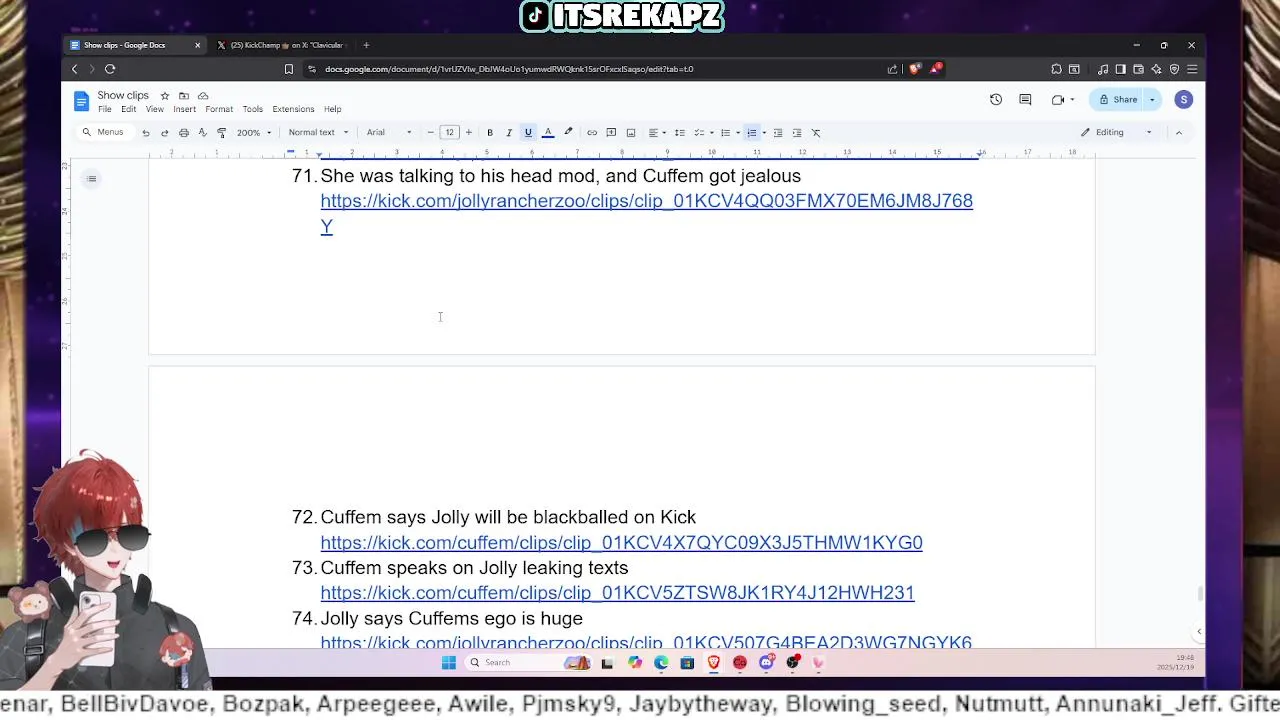
Task: Insert link using chain icon
Action: coord(592,133)
